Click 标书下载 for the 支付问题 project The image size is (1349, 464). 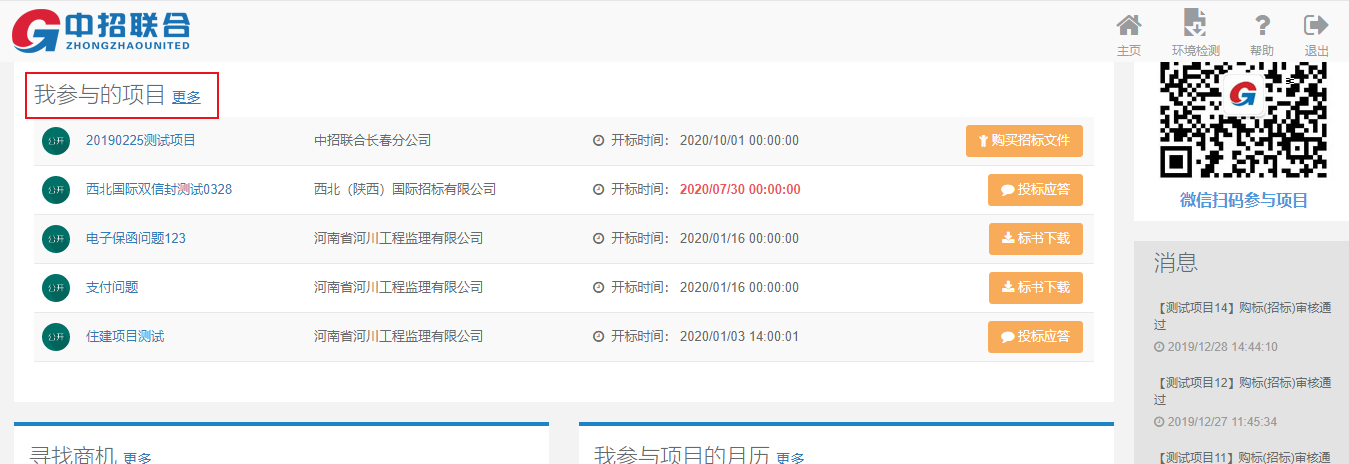(1035, 288)
